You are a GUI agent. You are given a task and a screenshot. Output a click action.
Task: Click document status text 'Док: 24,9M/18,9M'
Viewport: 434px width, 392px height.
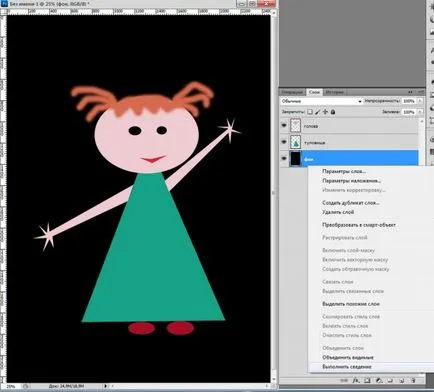click(x=66, y=386)
